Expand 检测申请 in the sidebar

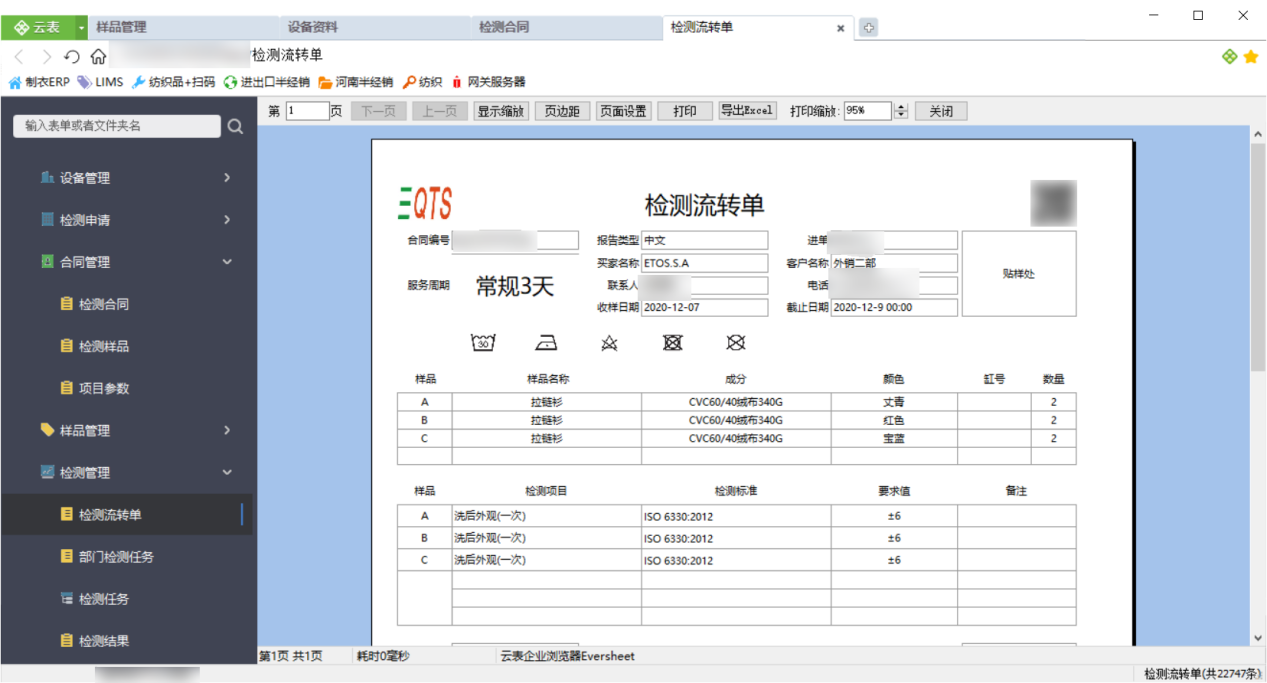(127, 220)
